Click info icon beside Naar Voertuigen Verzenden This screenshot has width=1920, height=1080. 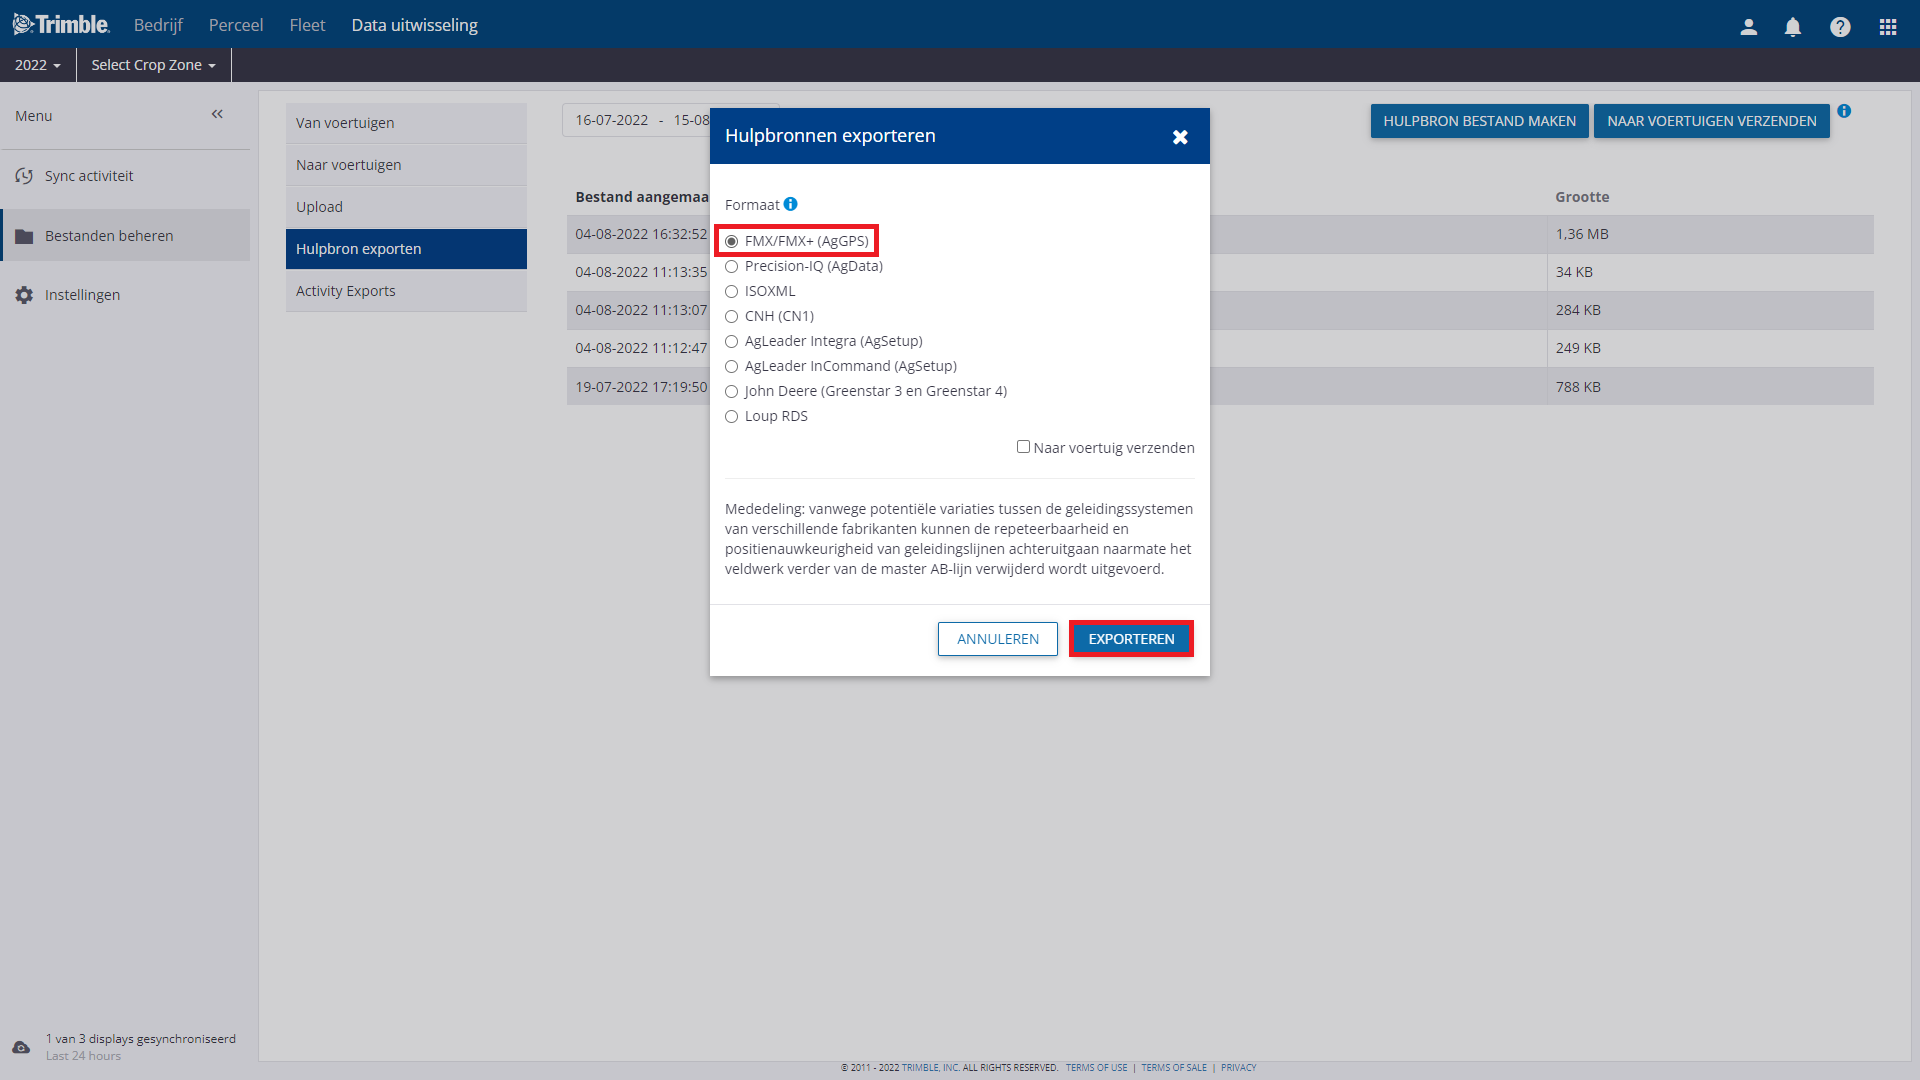[x=1844, y=111]
